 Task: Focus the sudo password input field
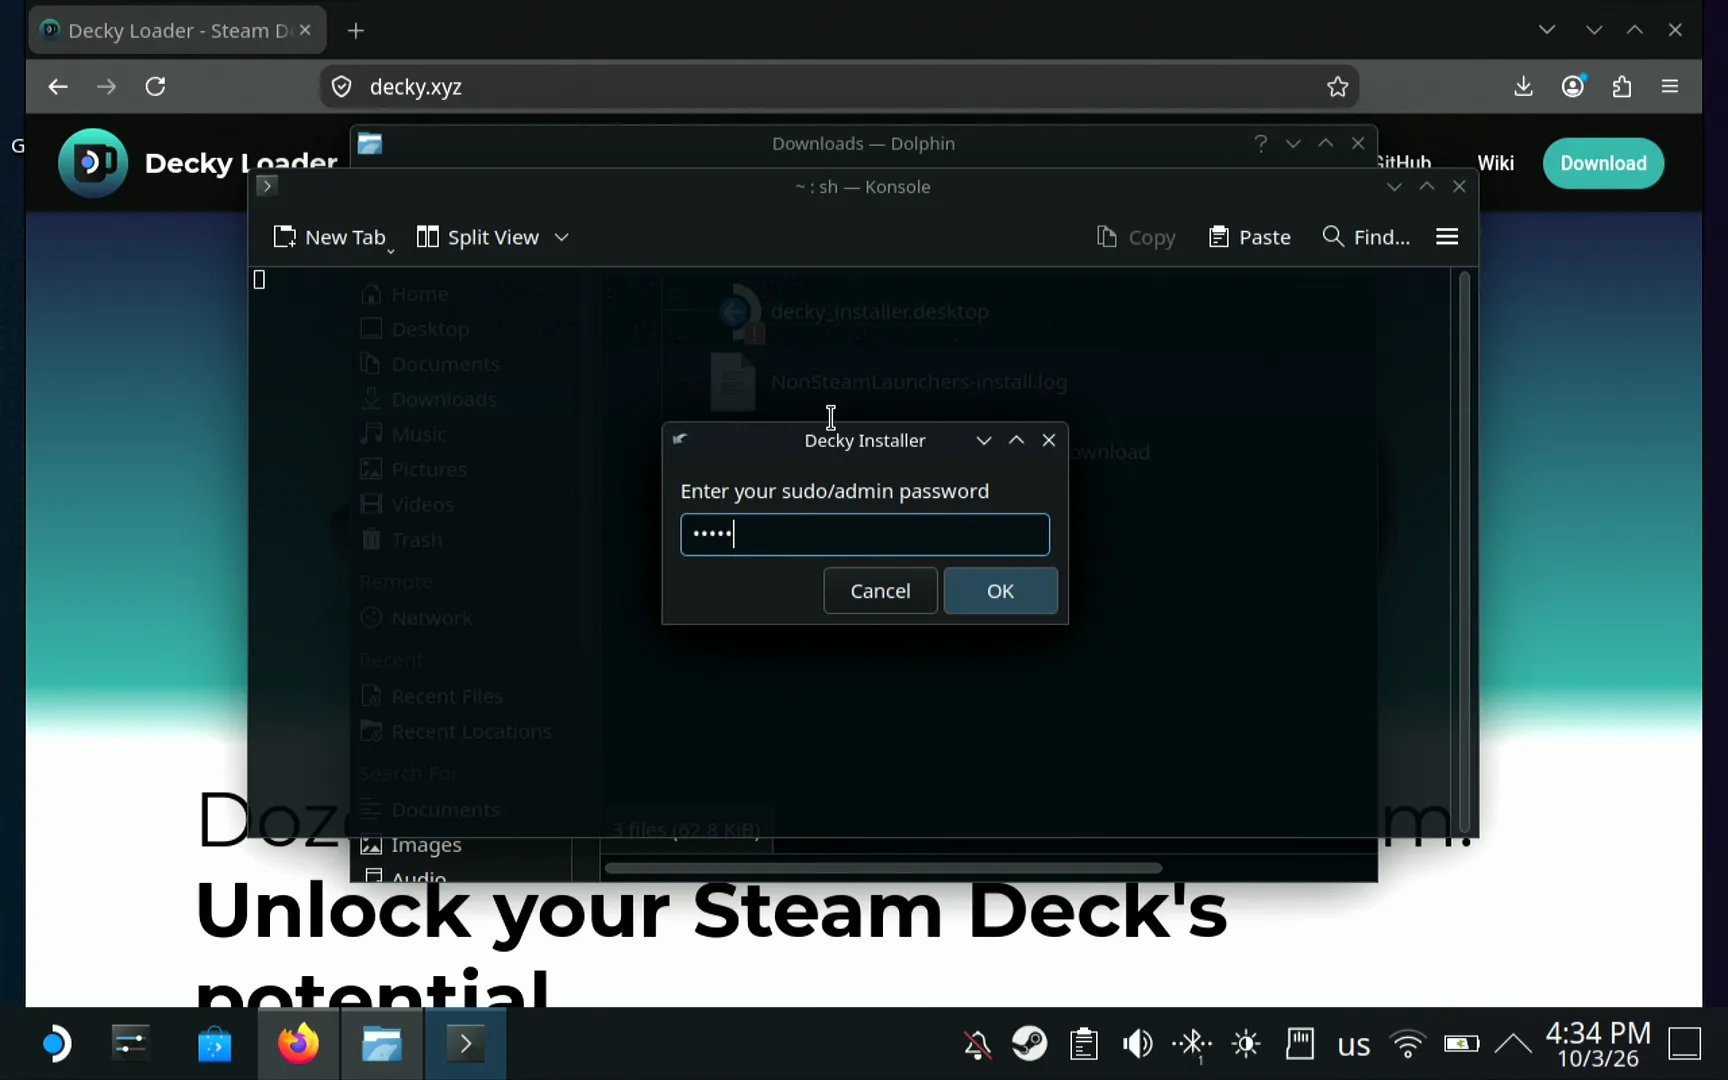[x=865, y=534]
